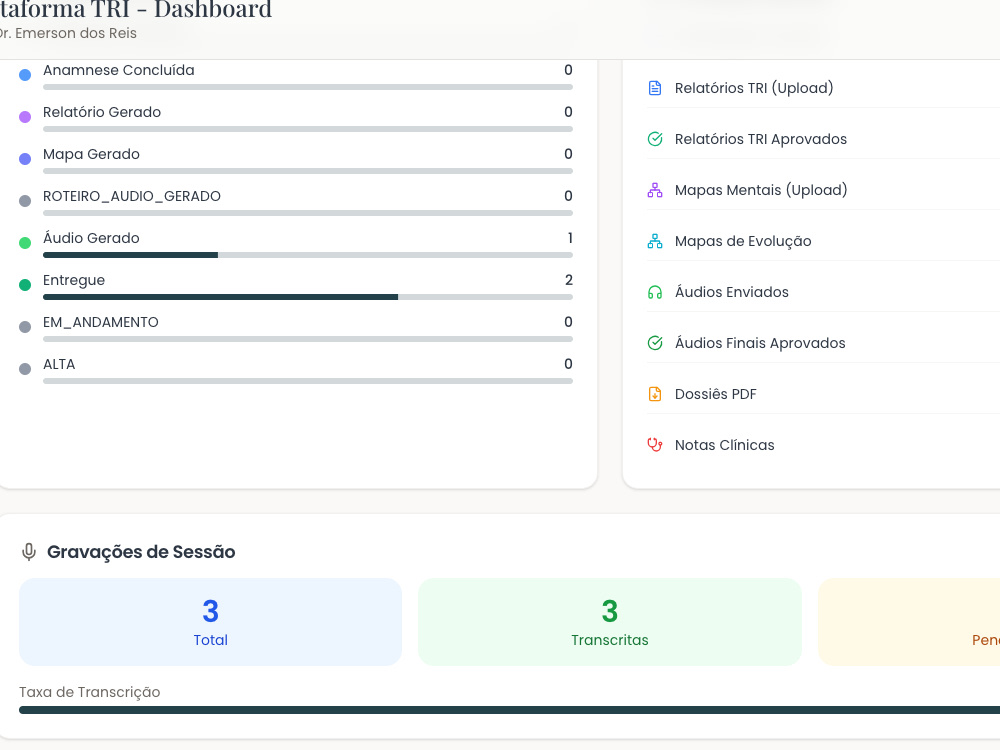Image resolution: width=1000 pixels, height=750 pixels.
Task: Click the ALTA count value 0
Action: coord(568,364)
